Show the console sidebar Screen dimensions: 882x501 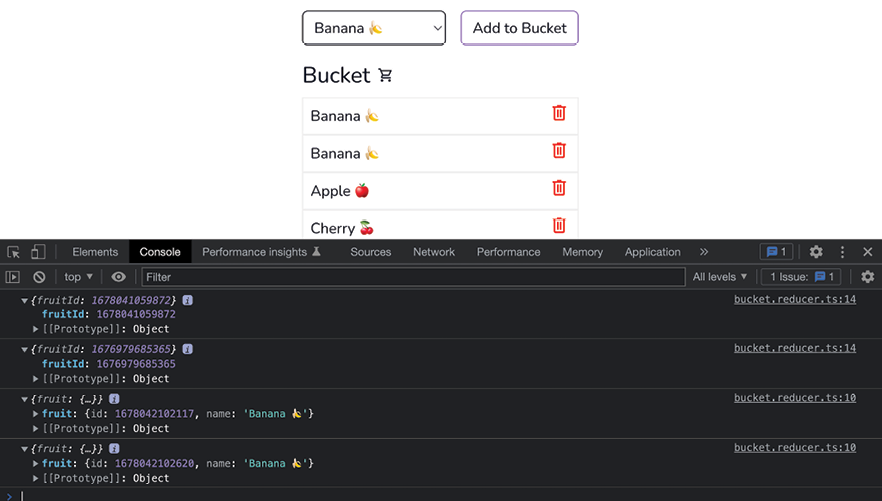(x=12, y=277)
